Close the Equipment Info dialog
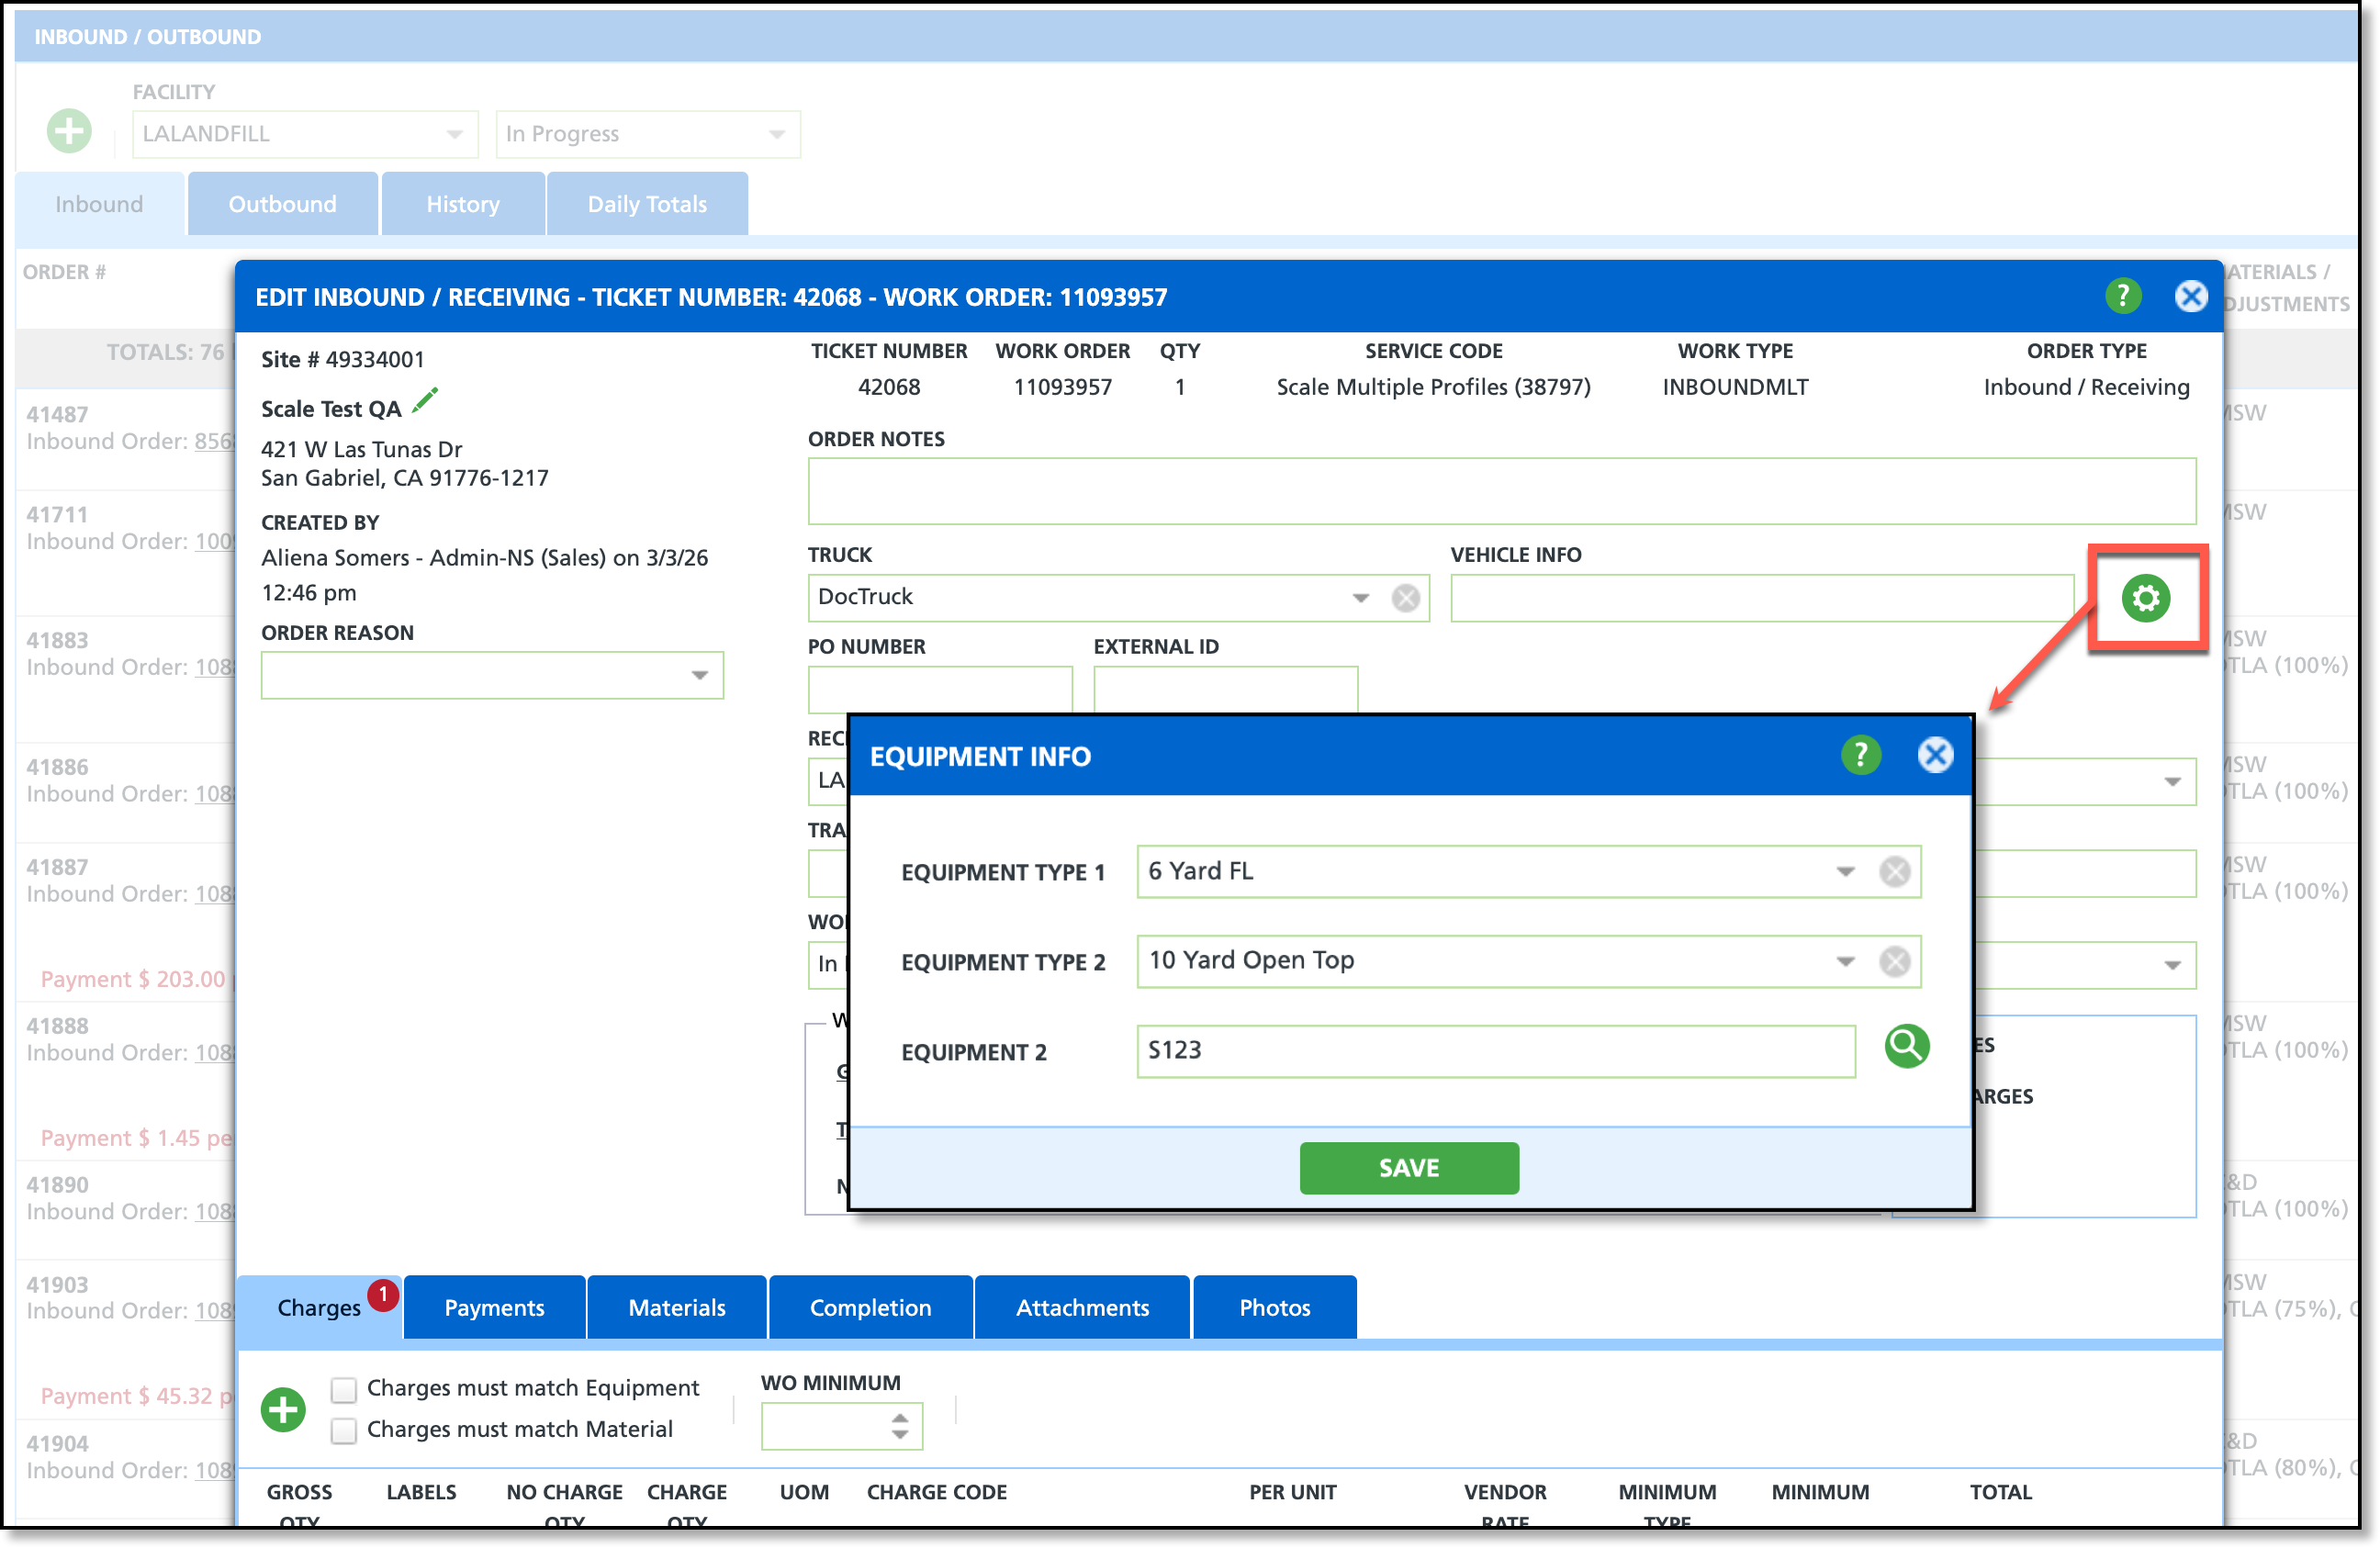This screenshot has height=1548, width=2380. pos(1935,755)
